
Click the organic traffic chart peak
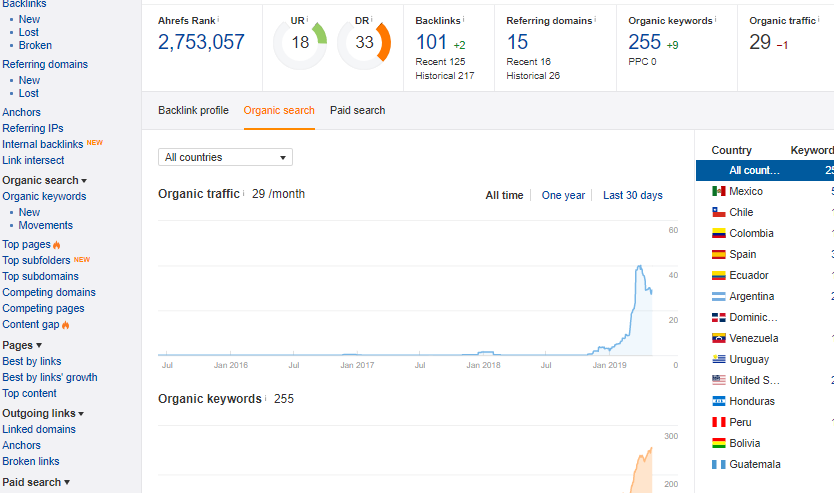[x=640, y=266]
